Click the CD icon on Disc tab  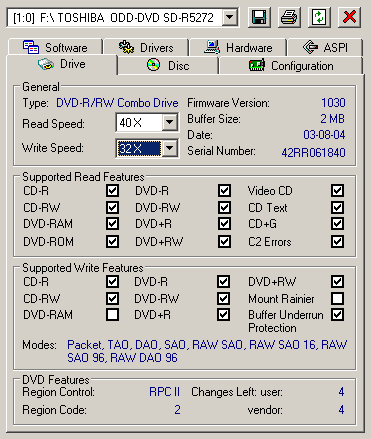pos(153,65)
